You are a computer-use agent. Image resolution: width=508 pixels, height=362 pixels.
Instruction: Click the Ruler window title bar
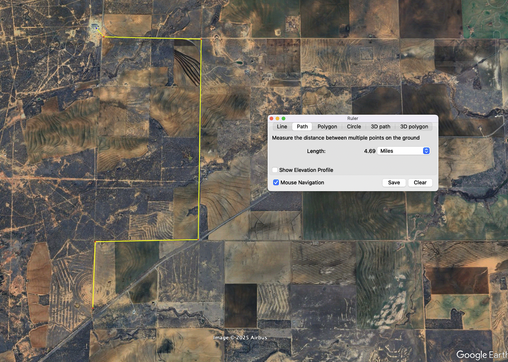click(353, 118)
